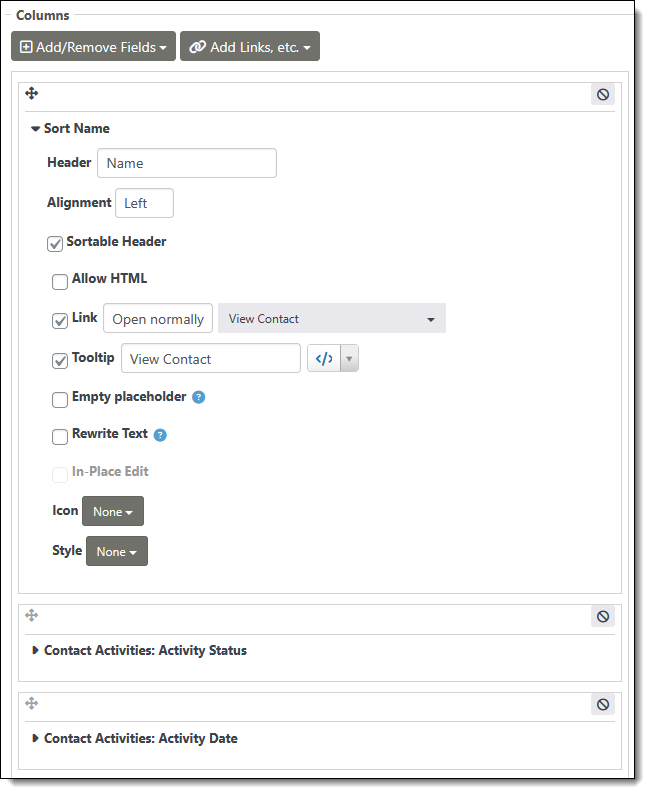This screenshot has height=794, width=650.
Task: Open the Style None dropdown
Action: 116,552
